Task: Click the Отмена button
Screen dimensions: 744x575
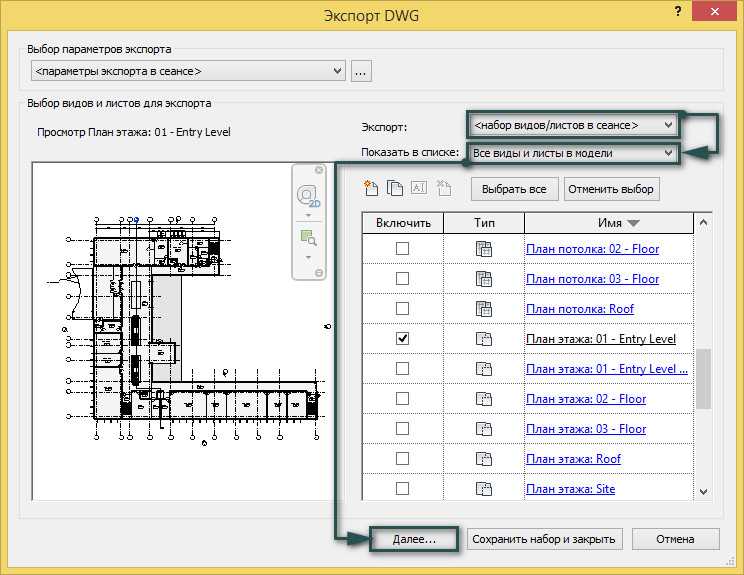Action: point(675,539)
